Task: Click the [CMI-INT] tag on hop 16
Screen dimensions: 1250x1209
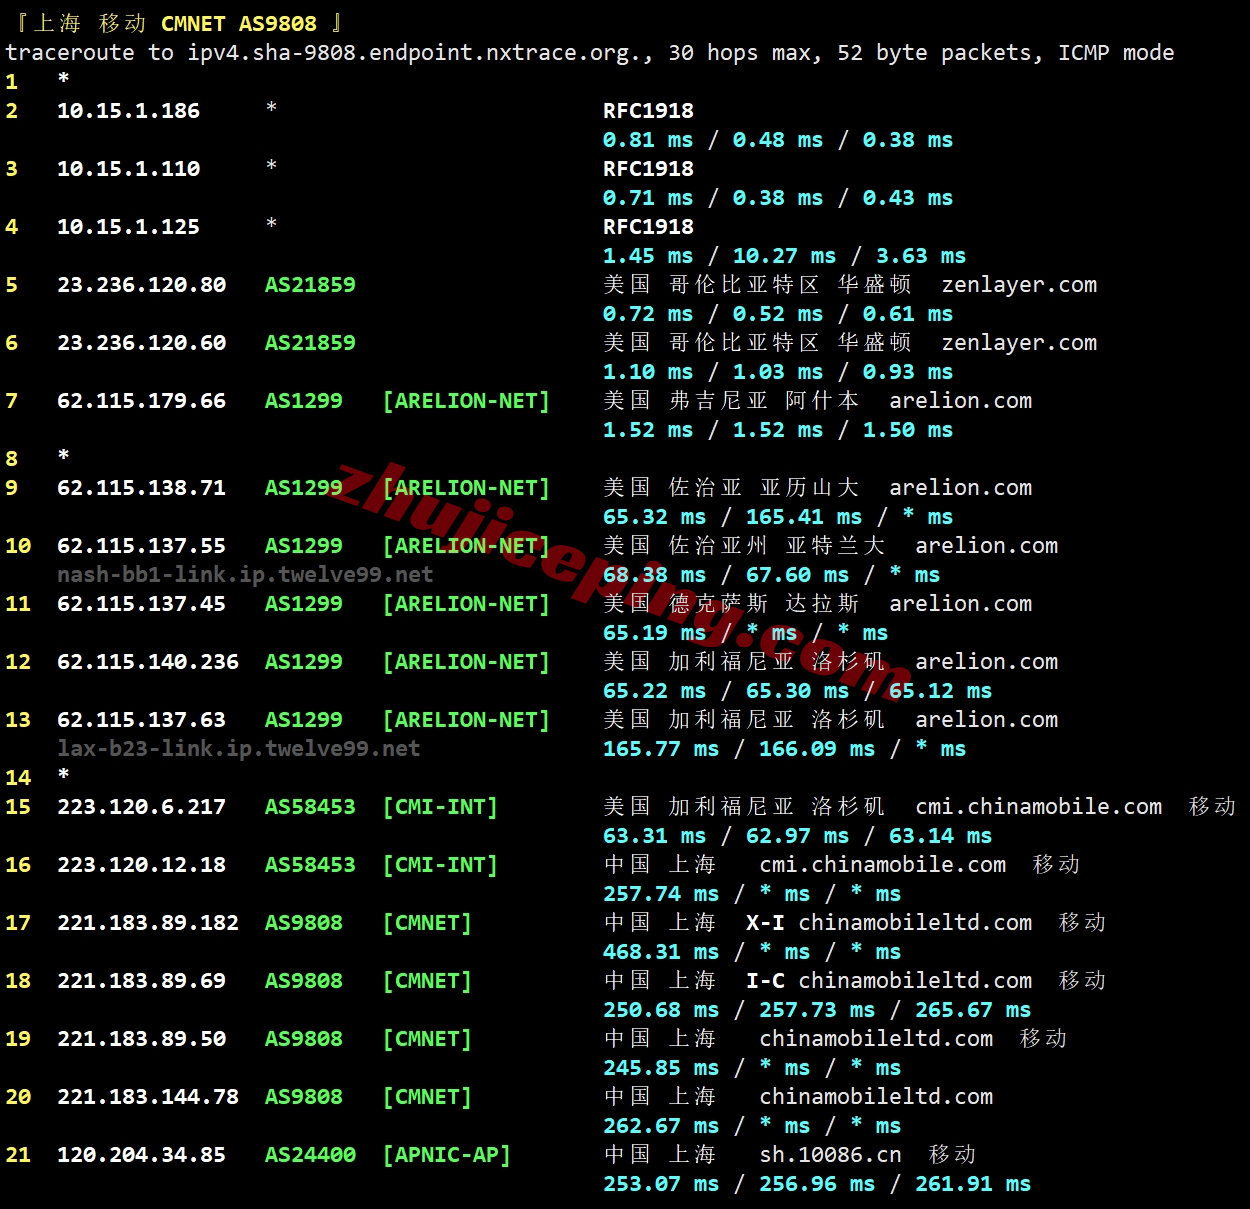Action: [x=440, y=865]
